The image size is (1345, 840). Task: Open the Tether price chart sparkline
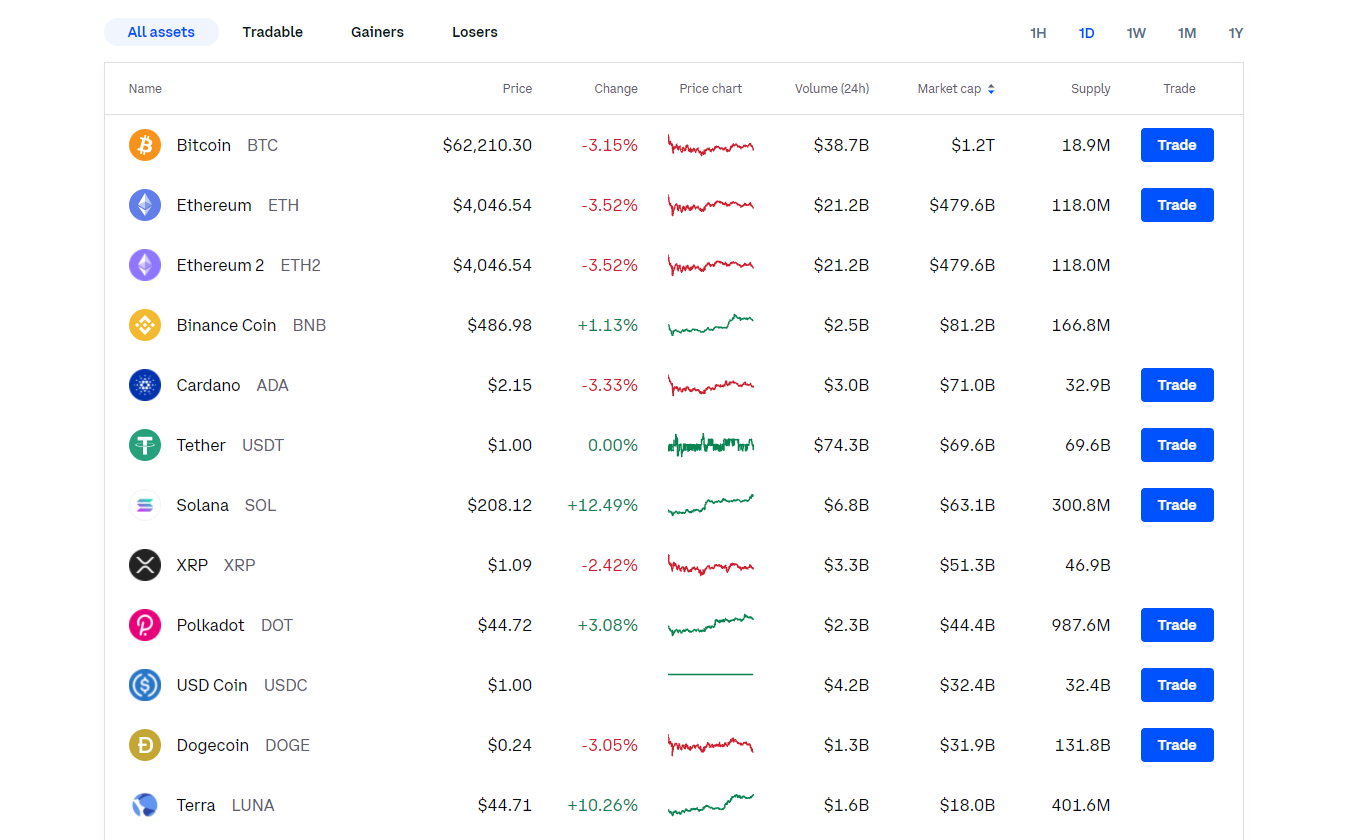711,445
